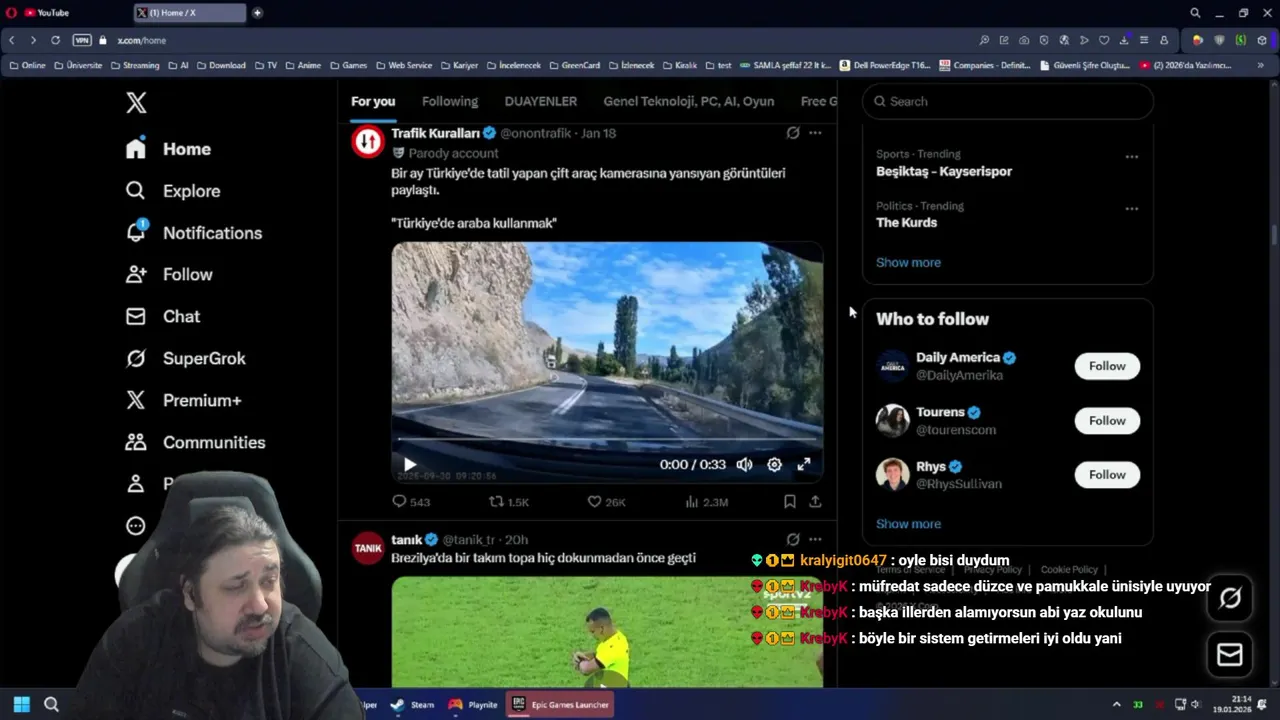Repost the Trafik Kuralları post
This screenshot has width=1280, height=720.
(508, 502)
